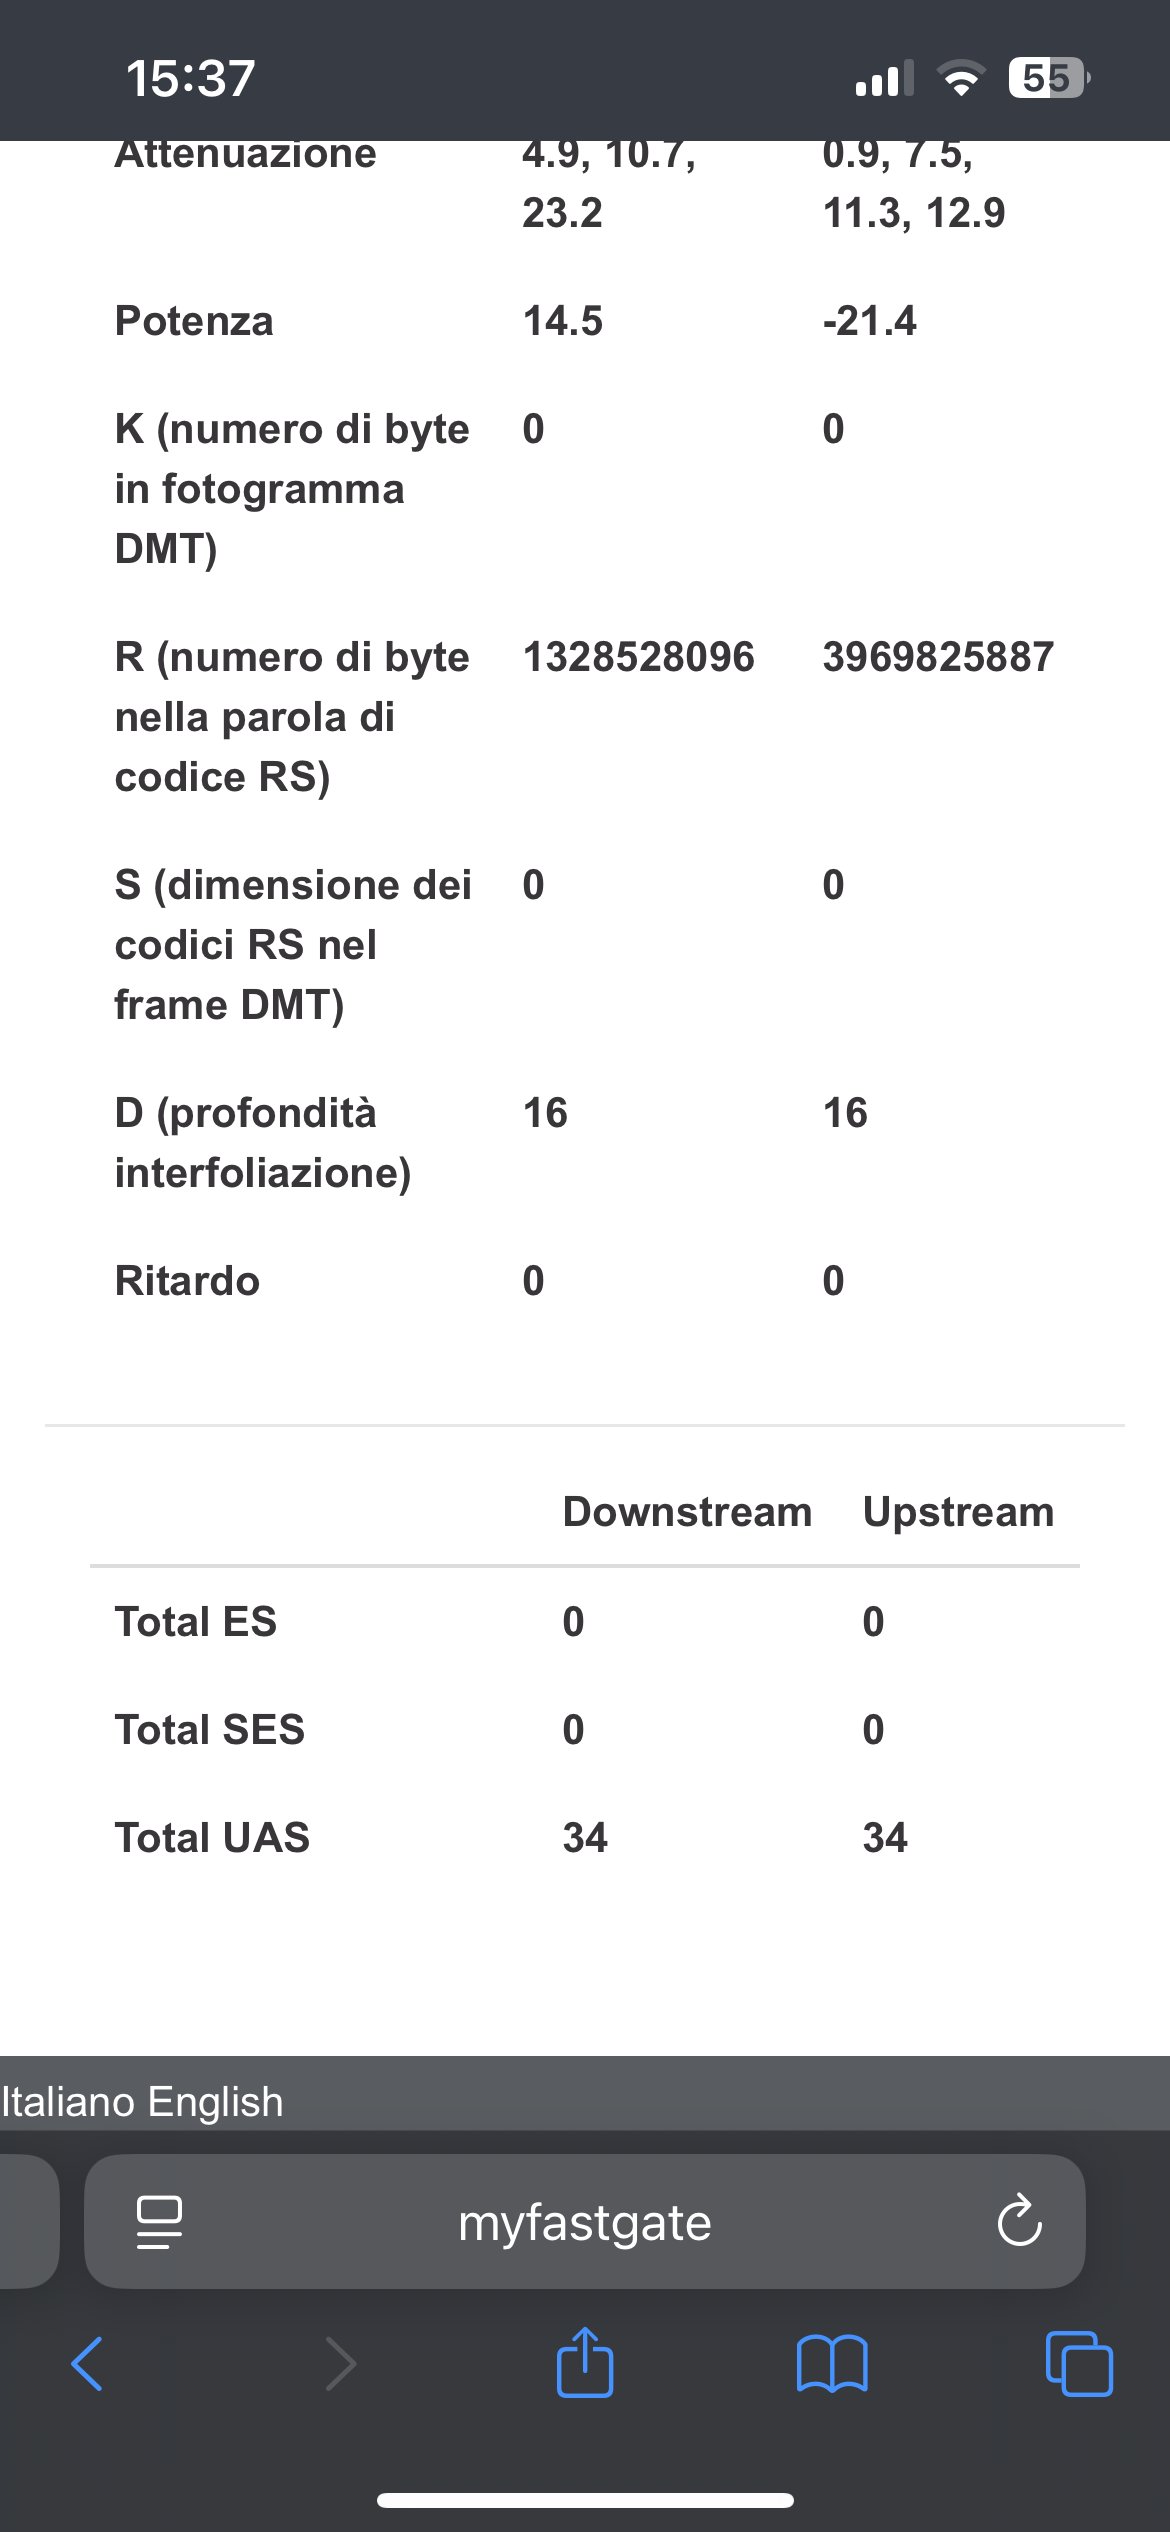Open the Share sheet icon
The width and height of the screenshot is (1170, 2532).
tap(585, 2362)
